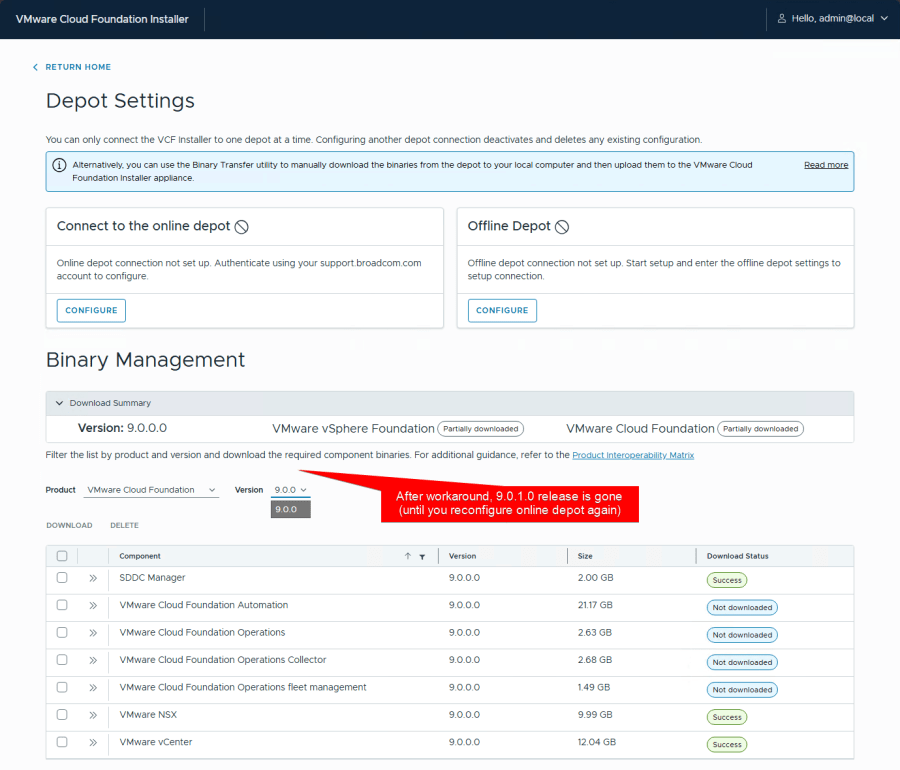
Task: Expand details for SDDC Manager row
Action: [92, 578]
